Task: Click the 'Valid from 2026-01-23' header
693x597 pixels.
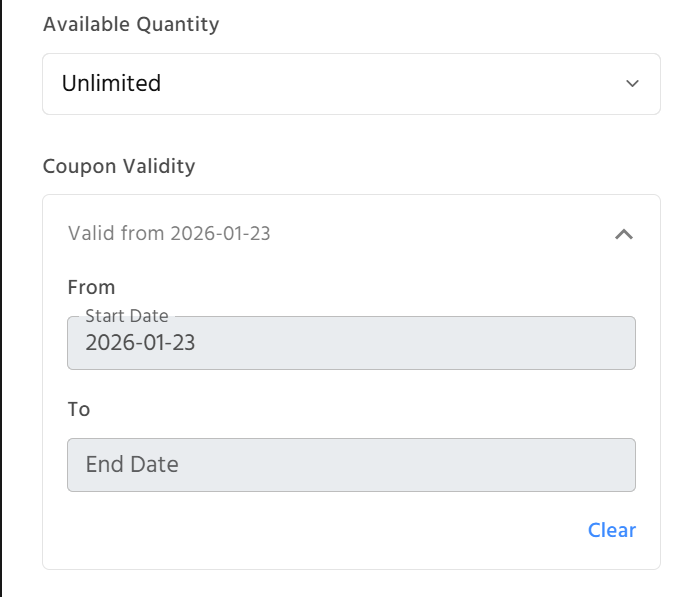Action: pos(169,234)
